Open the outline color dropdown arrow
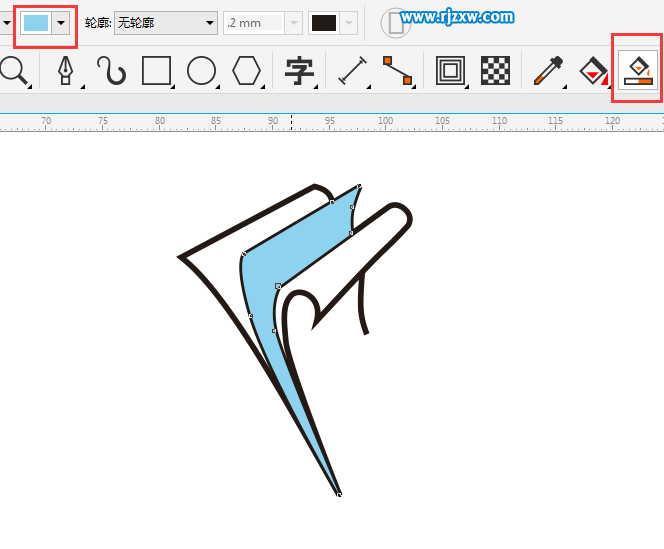Image resolution: width=664 pixels, height=549 pixels. 349,23
